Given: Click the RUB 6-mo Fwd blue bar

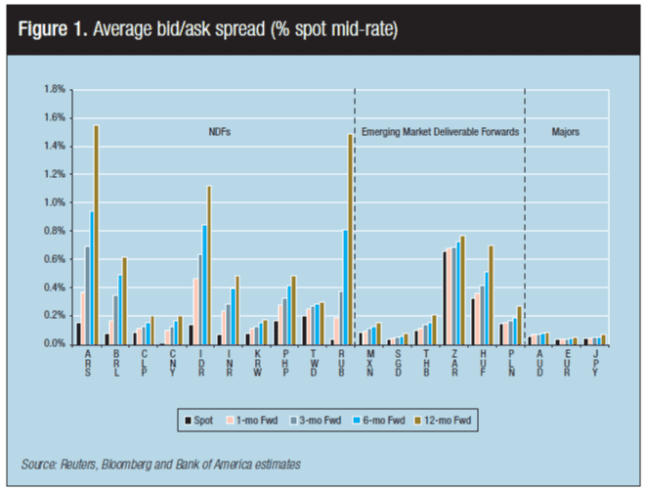Looking at the screenshot, I should click(x=346, y=287).
